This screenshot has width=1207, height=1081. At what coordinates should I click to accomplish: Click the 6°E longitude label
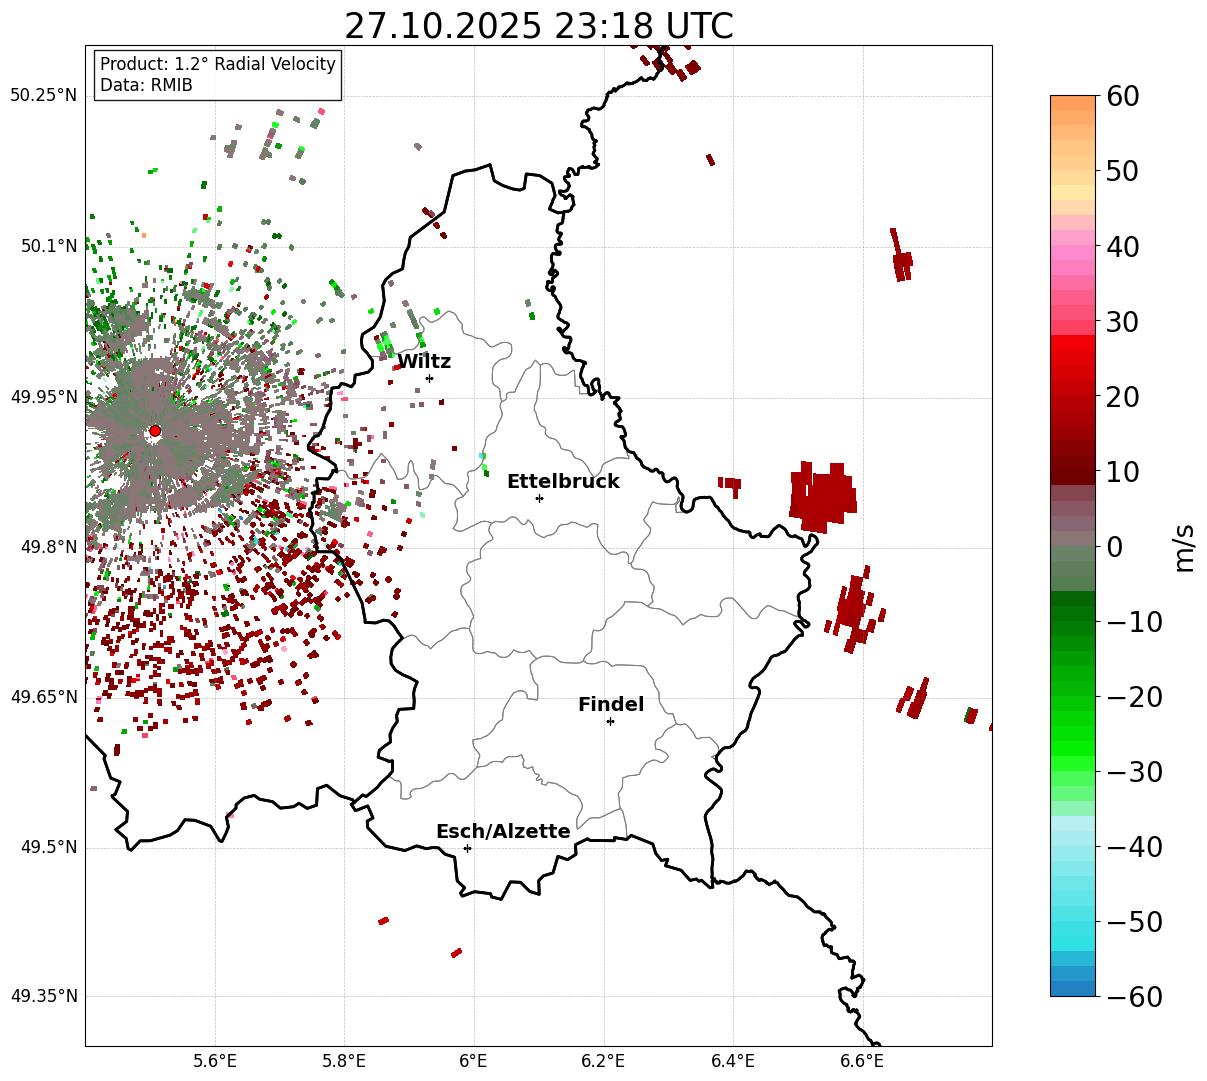pyautogui.click(x=474, y=1060)
